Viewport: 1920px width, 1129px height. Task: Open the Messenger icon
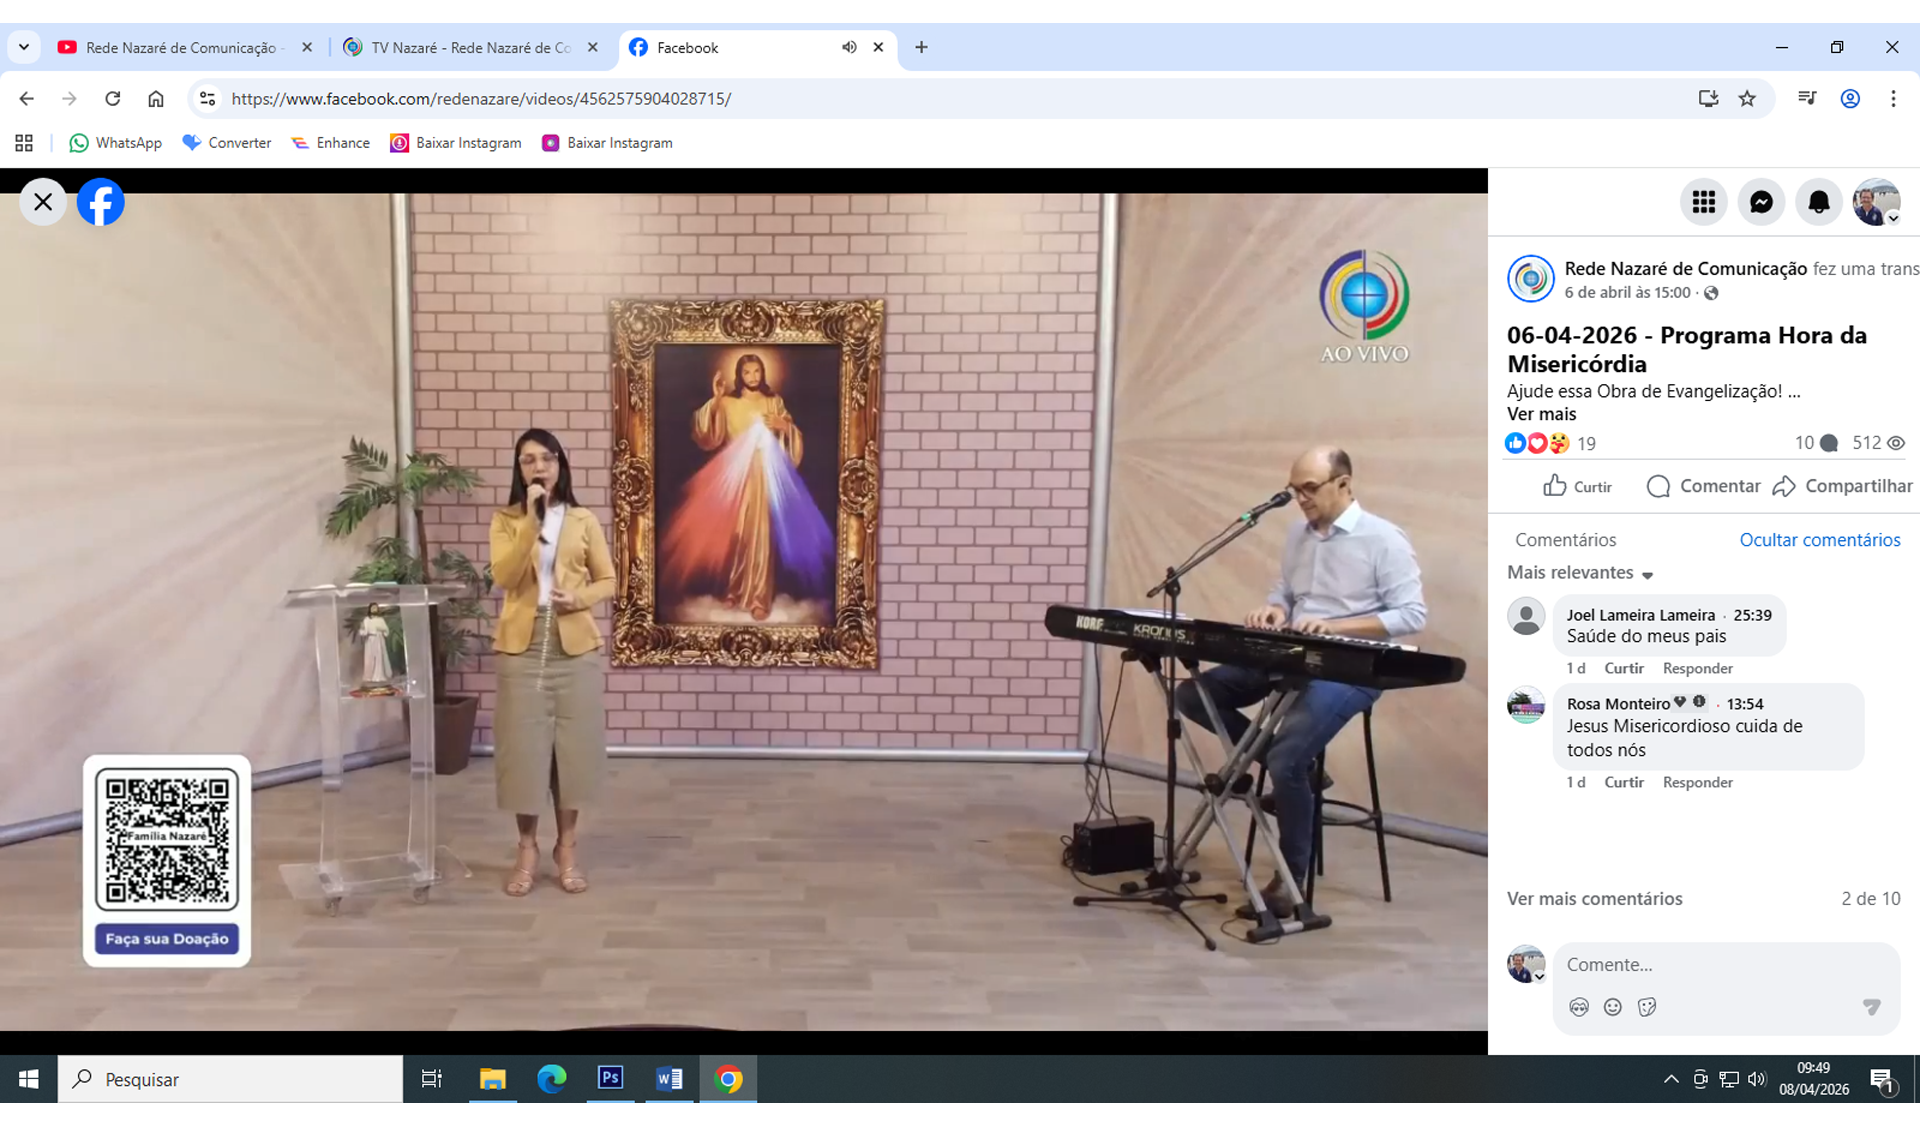[x=1761, y=202]
